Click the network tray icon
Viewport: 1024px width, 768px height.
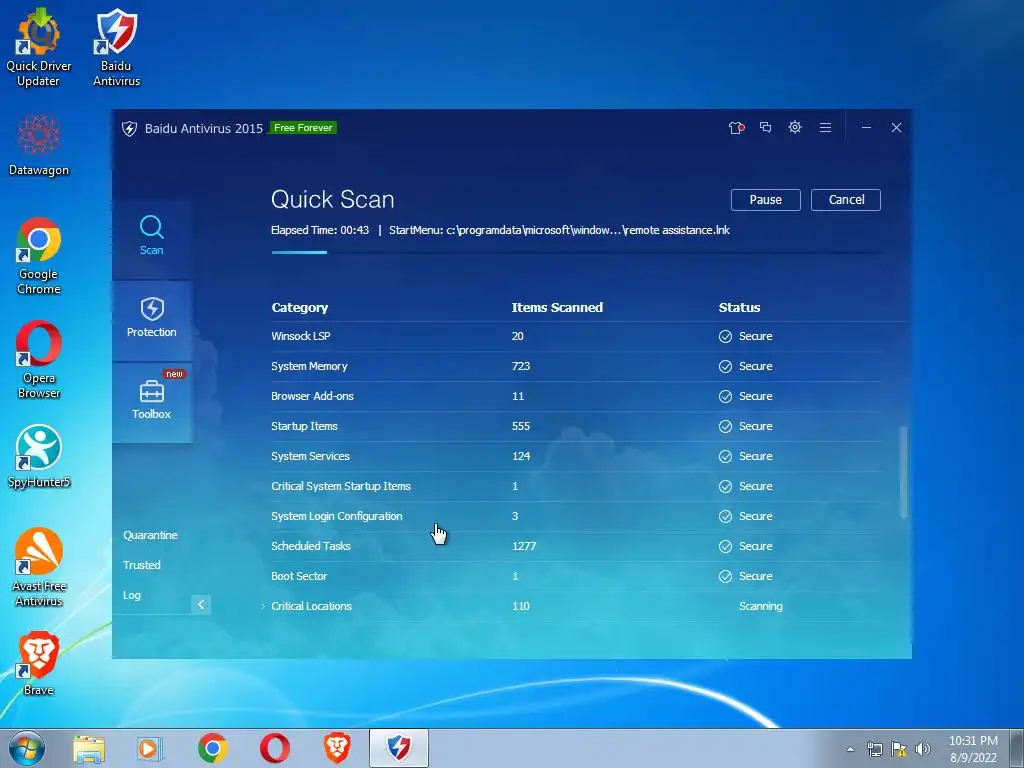pyautogui.click(x=874, y=749)
